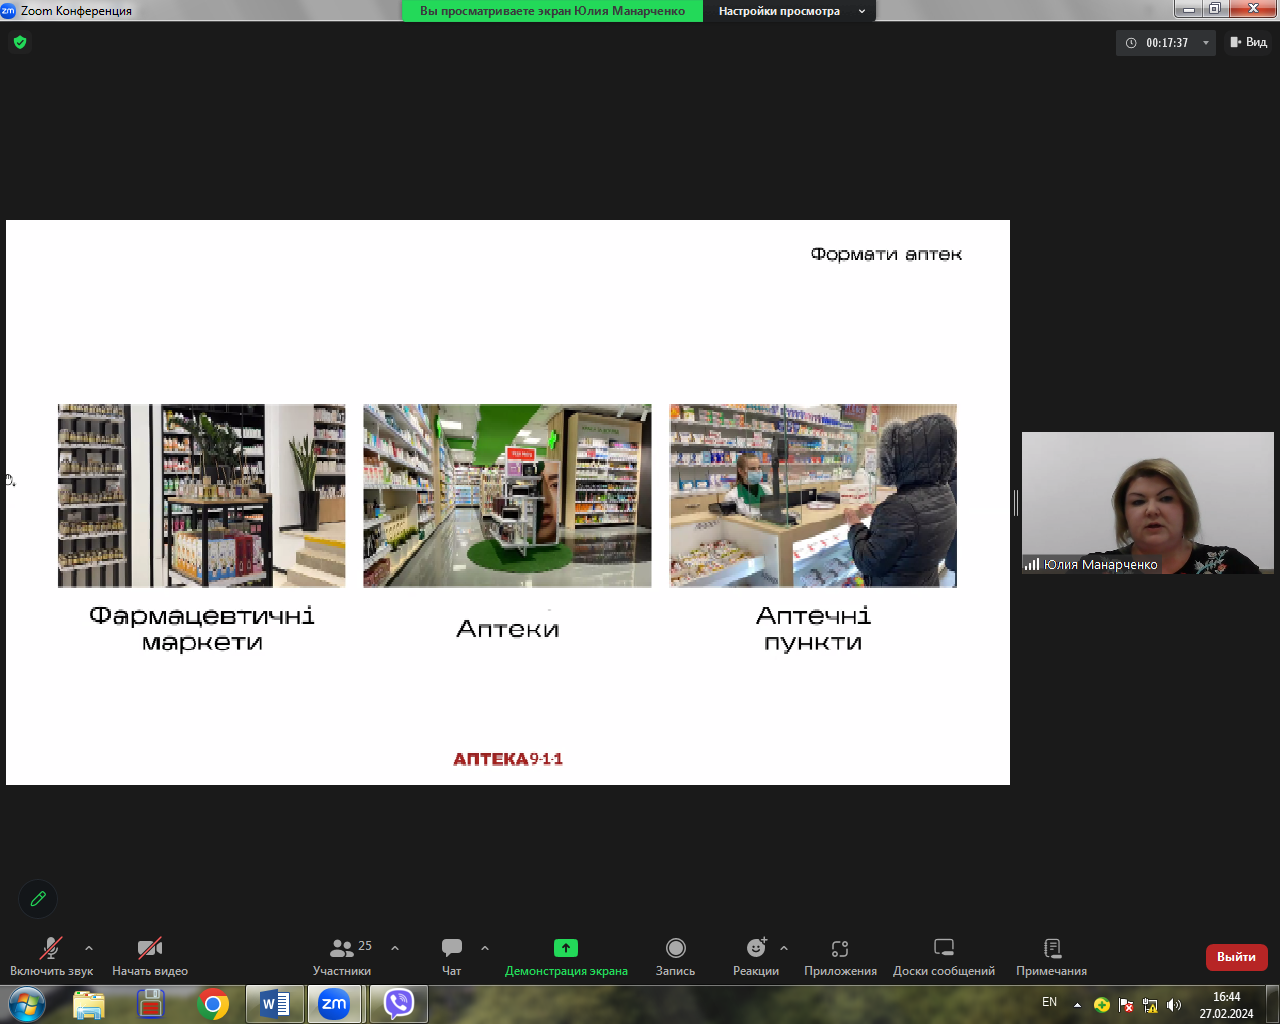Image resolution: width=1280 pixels, height=1024 pixels.
Task: Expand audio options arrow next to microphone
Action: tap(89, 947)
